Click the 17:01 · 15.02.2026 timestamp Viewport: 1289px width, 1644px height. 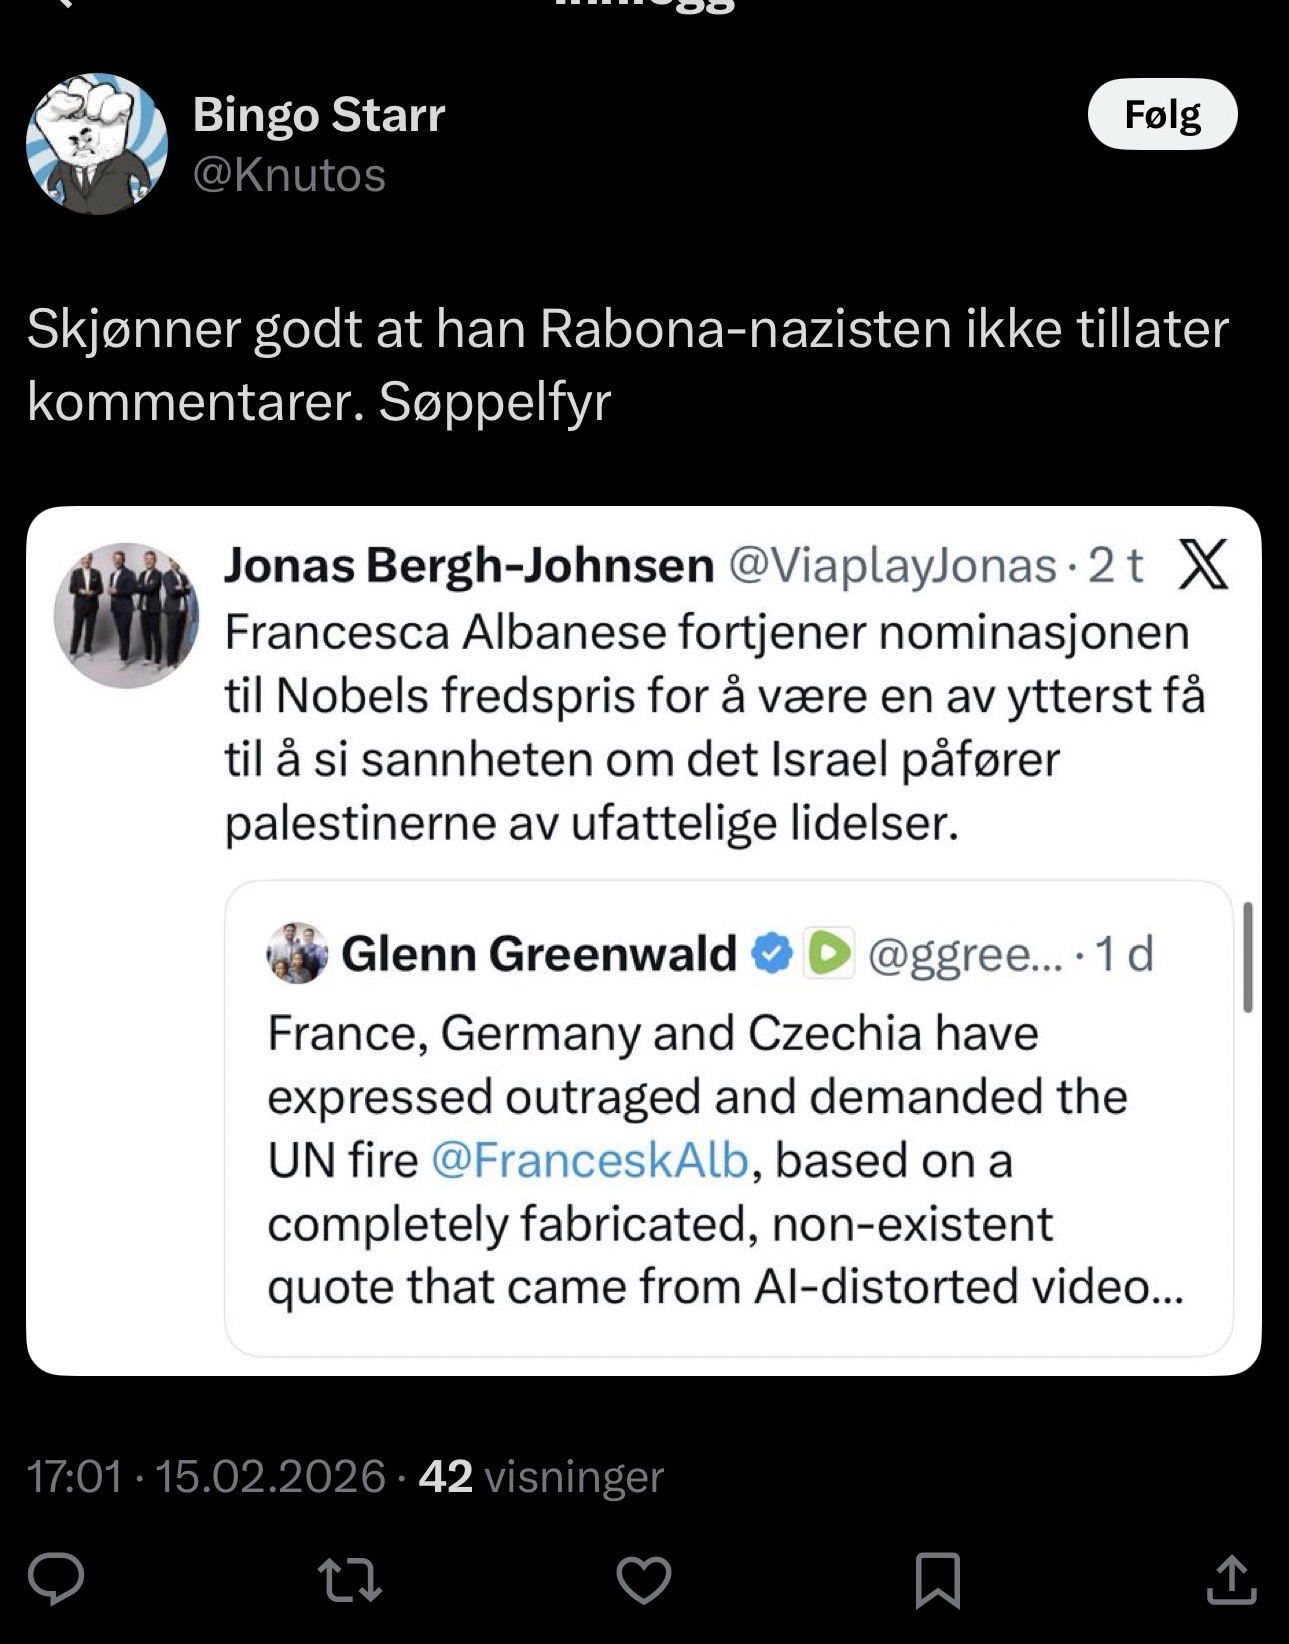coord(206,1476)
